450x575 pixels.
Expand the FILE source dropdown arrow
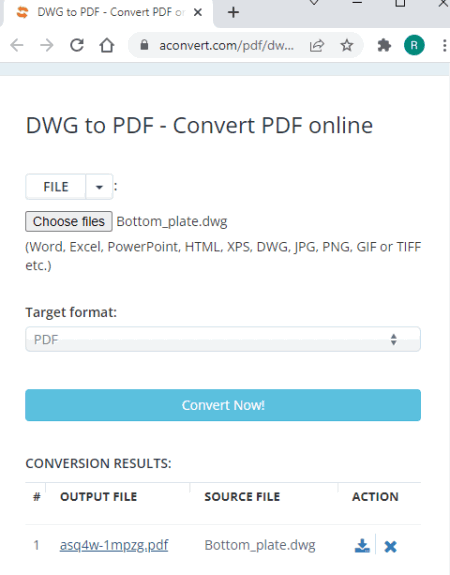click(x=99, y=187)
